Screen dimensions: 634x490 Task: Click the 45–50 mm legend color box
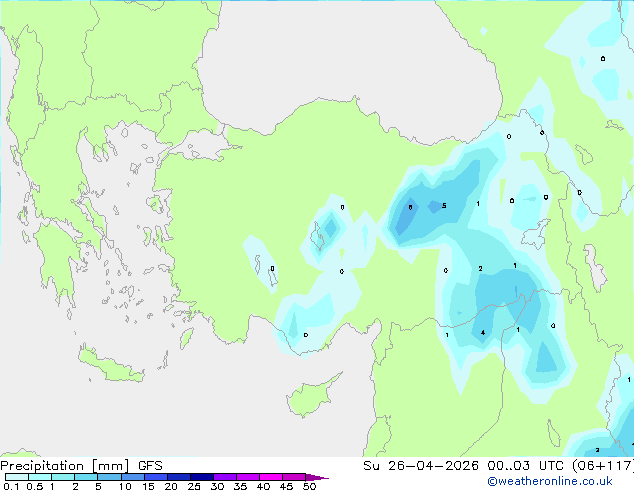click(294, 477)
